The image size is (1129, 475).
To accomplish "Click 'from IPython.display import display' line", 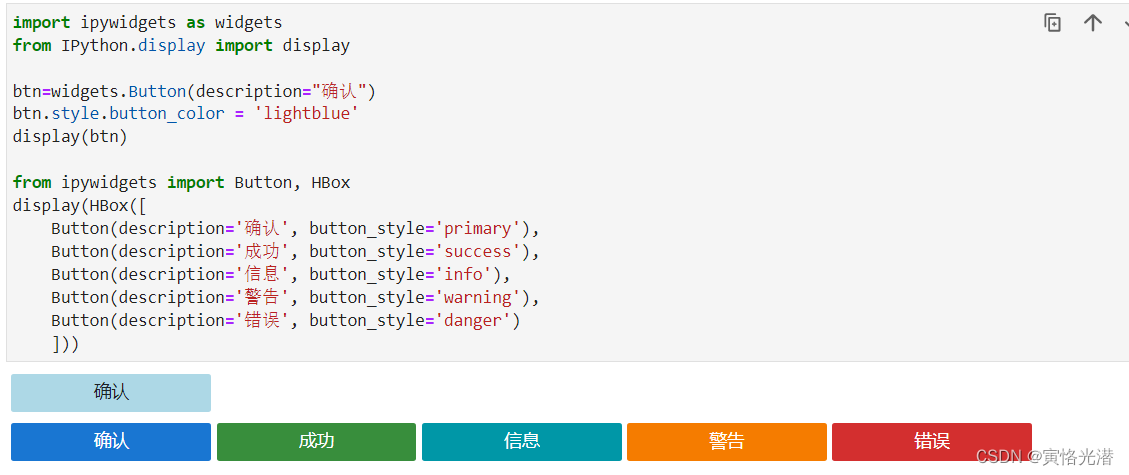I will click(x=181, y=46).
